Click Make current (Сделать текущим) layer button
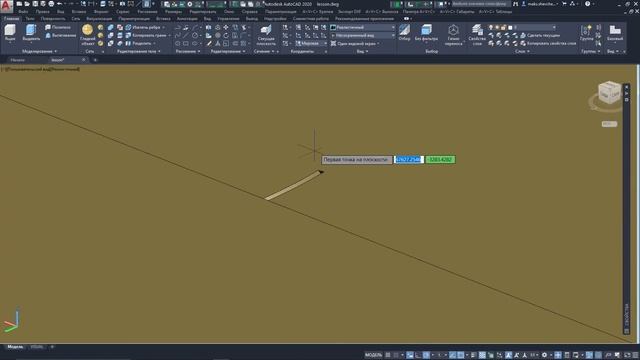 [539, 36]
